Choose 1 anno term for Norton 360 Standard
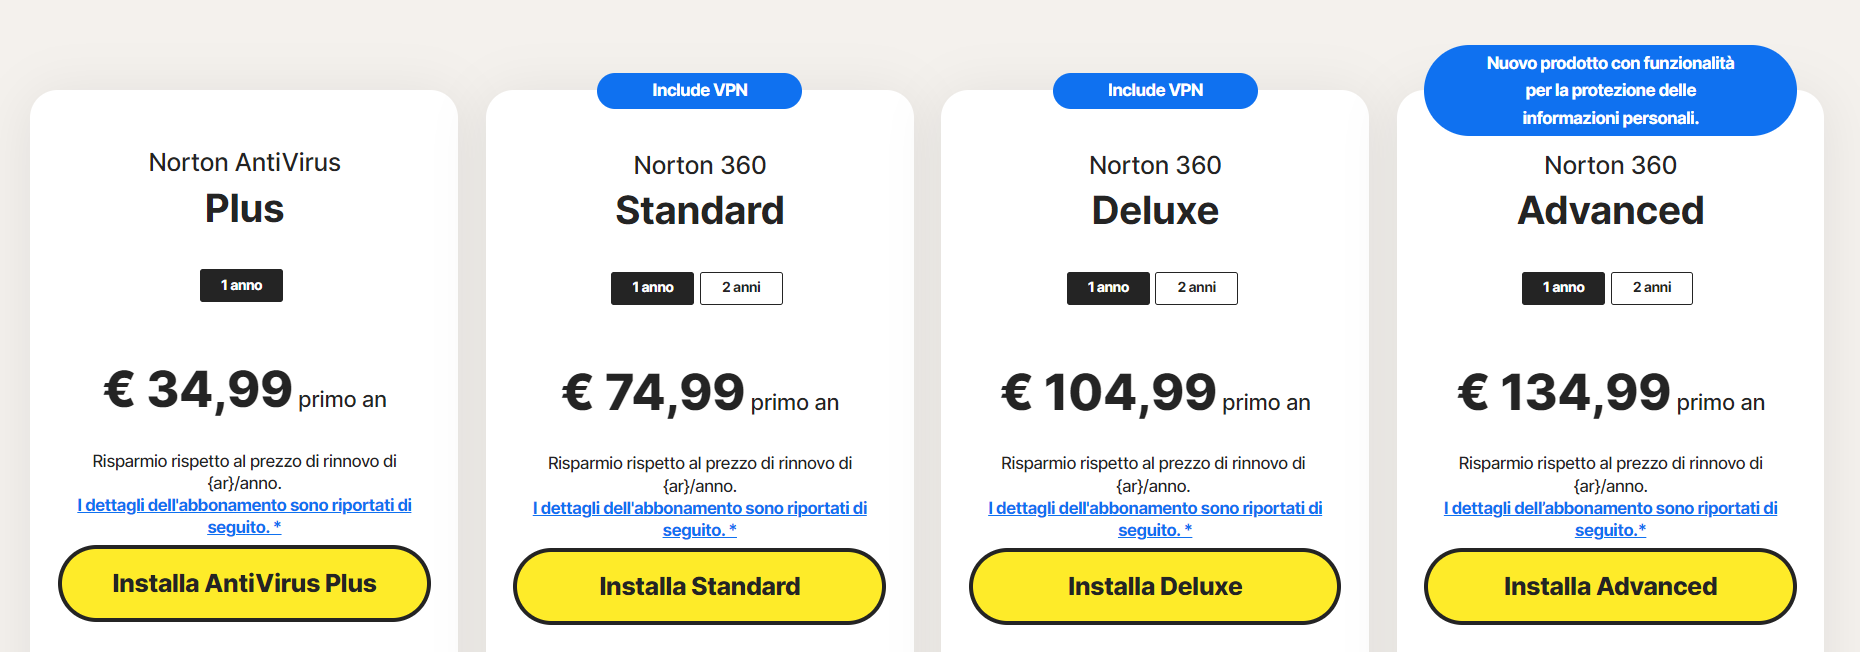Image resolution: width=1860 pixels, height=652 pixels. click(x=652, y=288)
